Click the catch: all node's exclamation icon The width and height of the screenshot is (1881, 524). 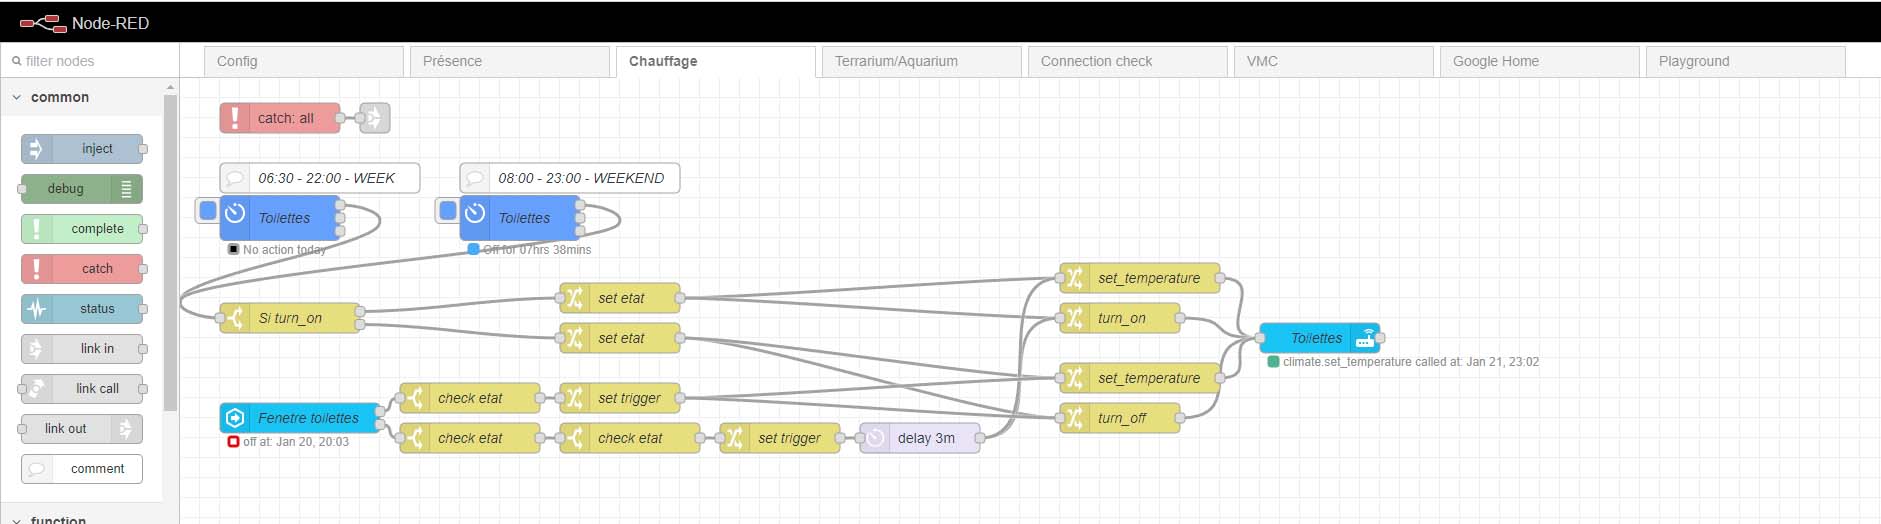[235, 118]
